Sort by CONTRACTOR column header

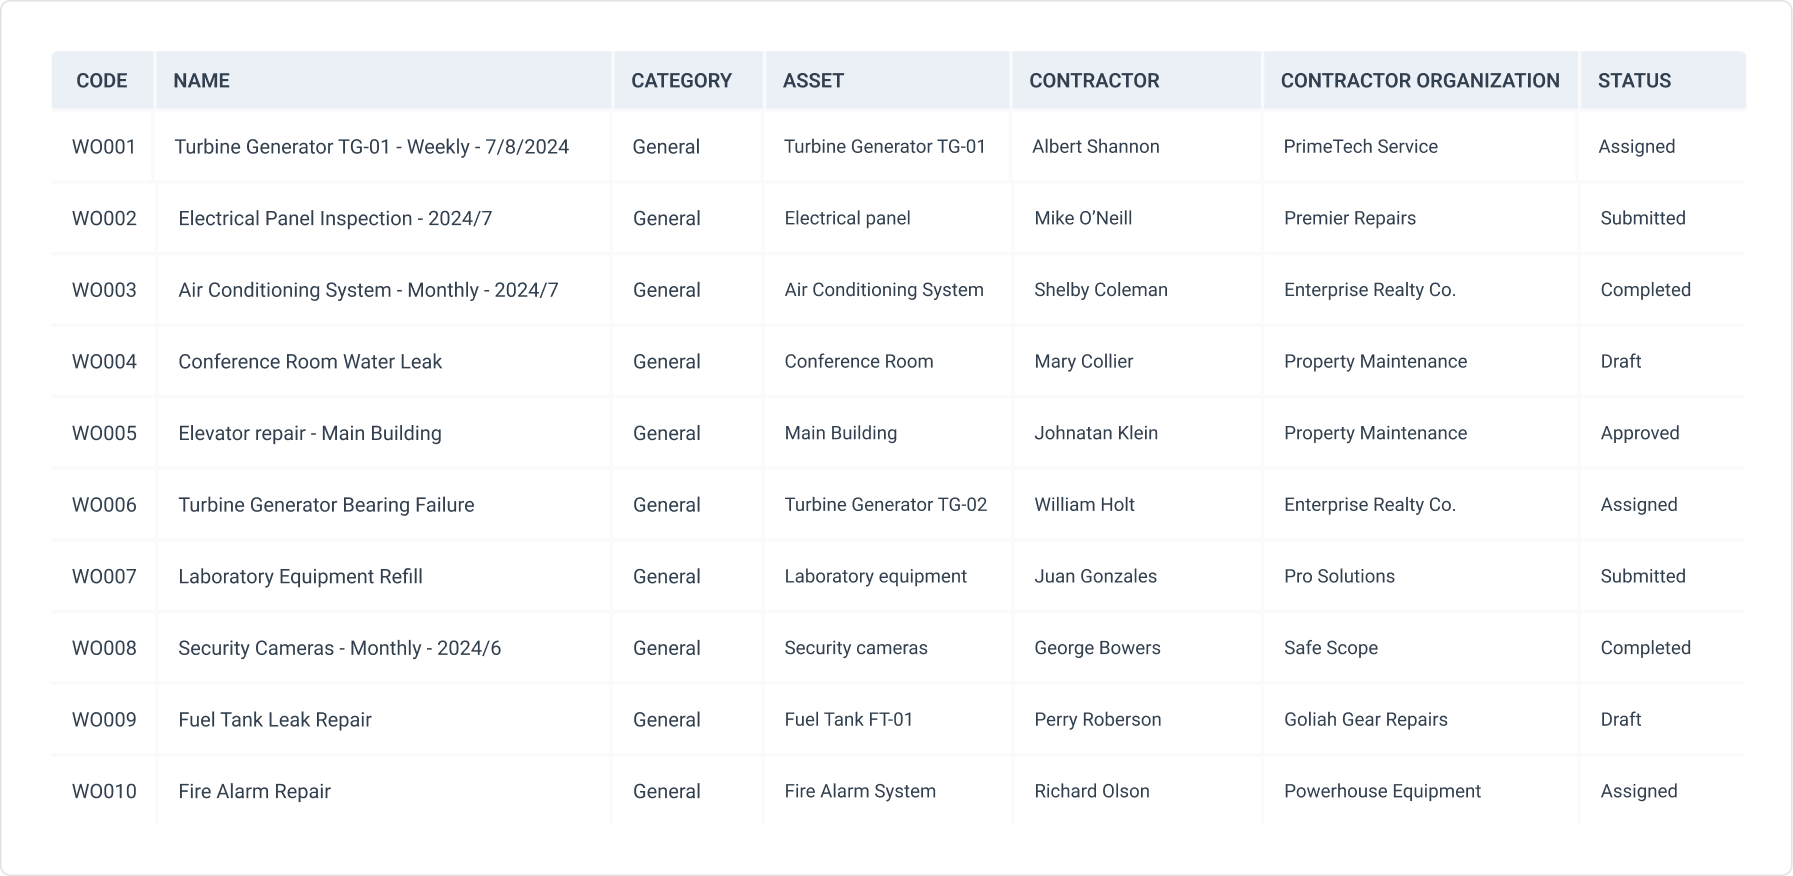coord(1094,81)
